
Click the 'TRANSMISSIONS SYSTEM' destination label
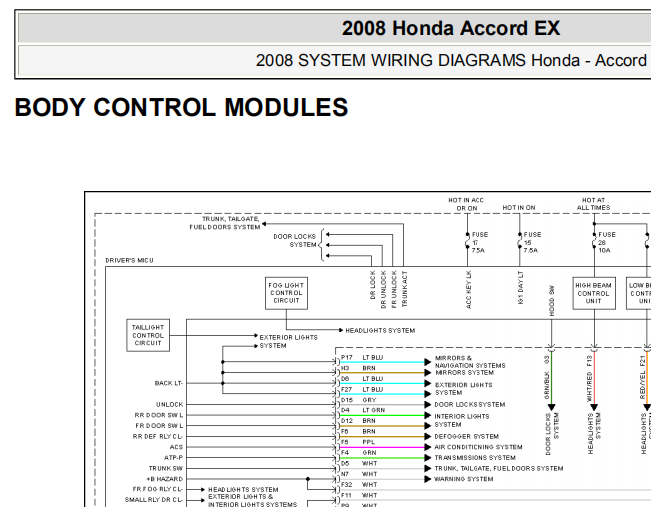[475, 458]
